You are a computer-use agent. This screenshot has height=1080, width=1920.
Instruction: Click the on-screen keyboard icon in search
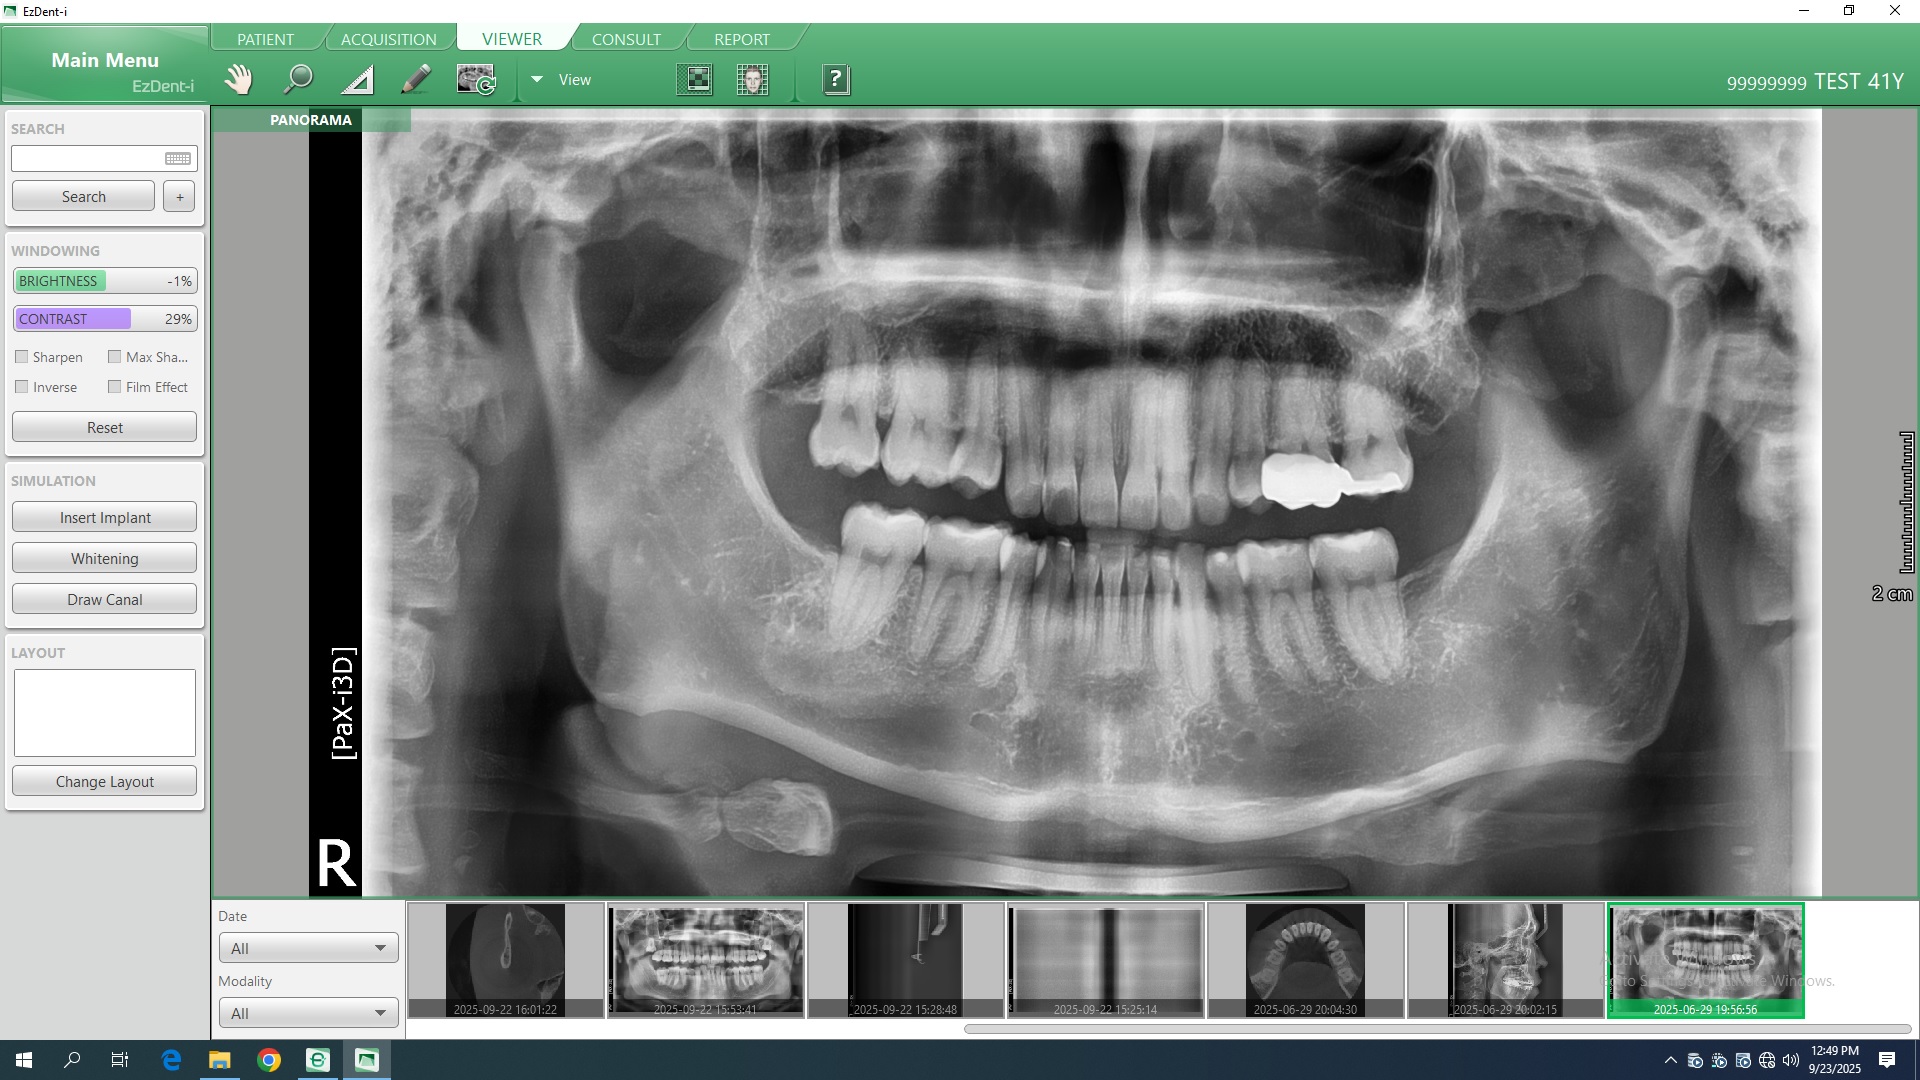click(178, 158)
